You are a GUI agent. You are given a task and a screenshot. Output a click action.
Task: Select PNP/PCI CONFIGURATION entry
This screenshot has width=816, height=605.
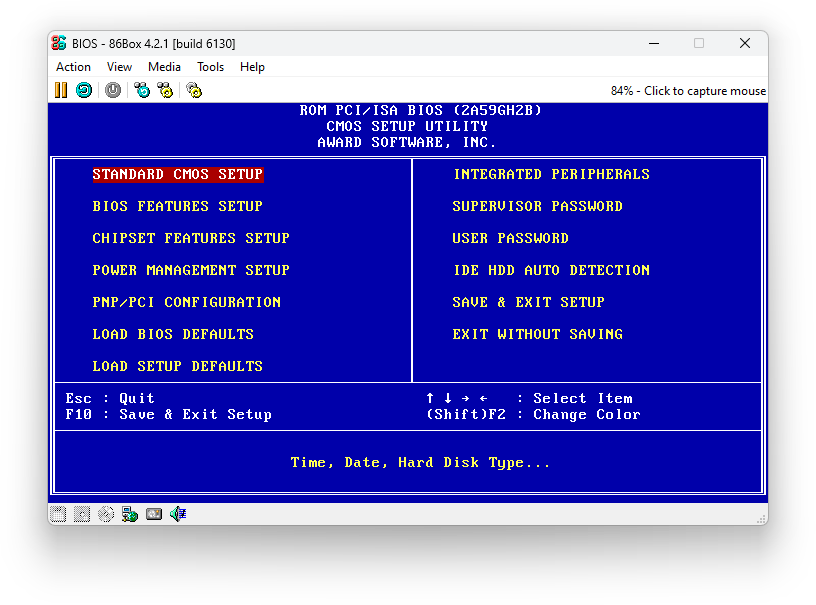(x=186, y=302)
